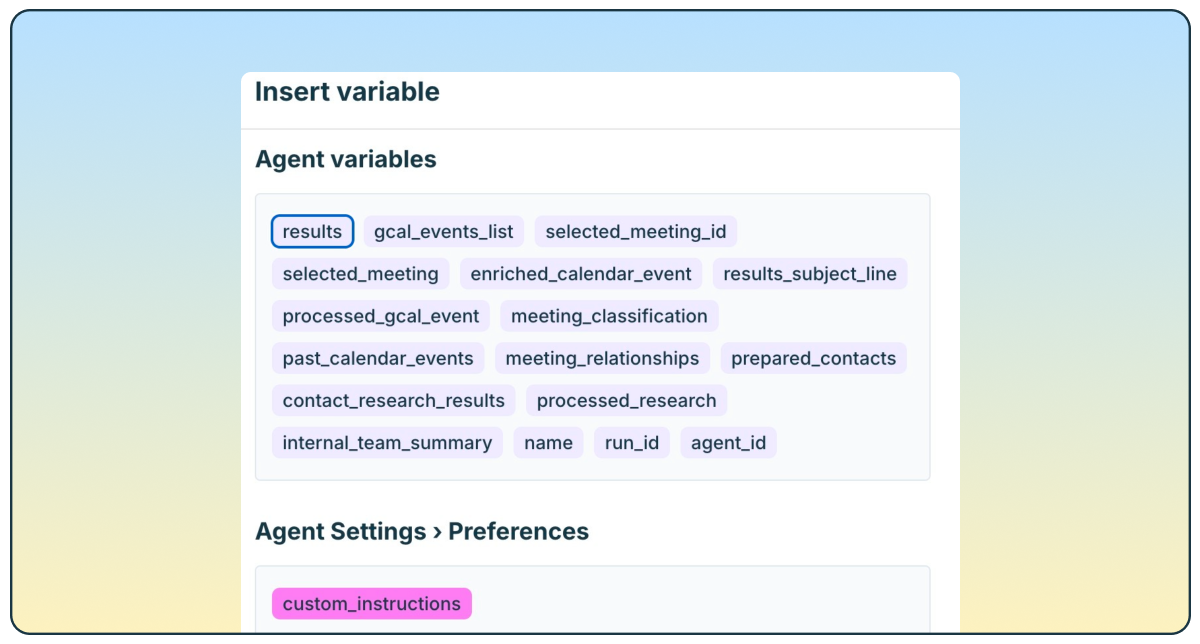Insert the gcal_events_list variable

pos(443,232)
